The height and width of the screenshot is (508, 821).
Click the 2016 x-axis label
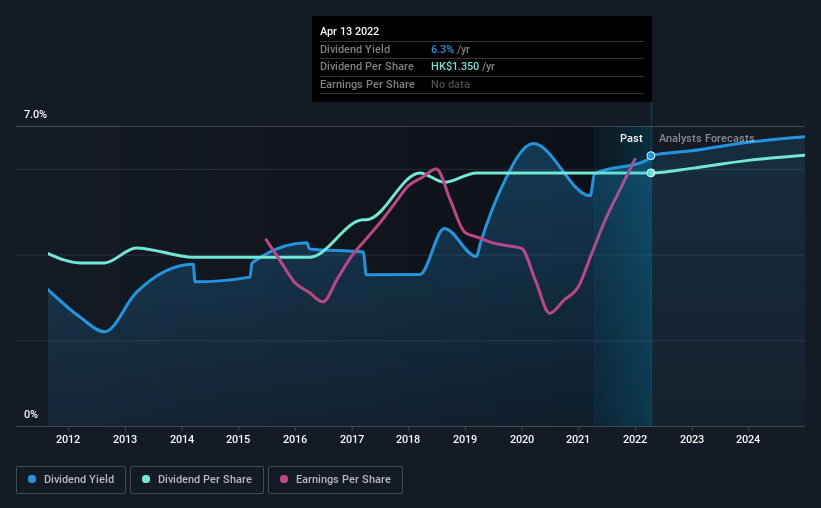(295, 439)
